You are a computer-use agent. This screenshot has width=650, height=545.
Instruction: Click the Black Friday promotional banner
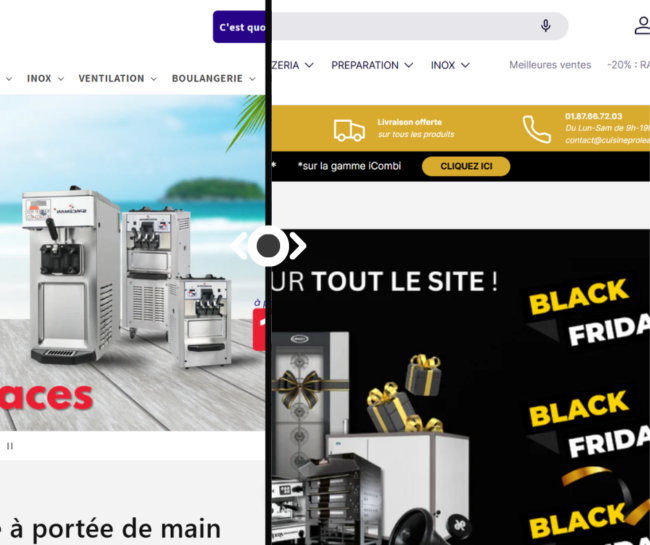[x=461, y=387]
